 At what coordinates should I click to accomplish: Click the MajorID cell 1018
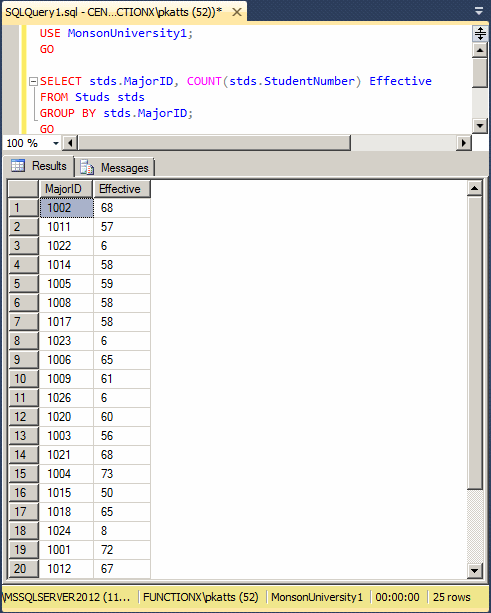coord(66,512)
